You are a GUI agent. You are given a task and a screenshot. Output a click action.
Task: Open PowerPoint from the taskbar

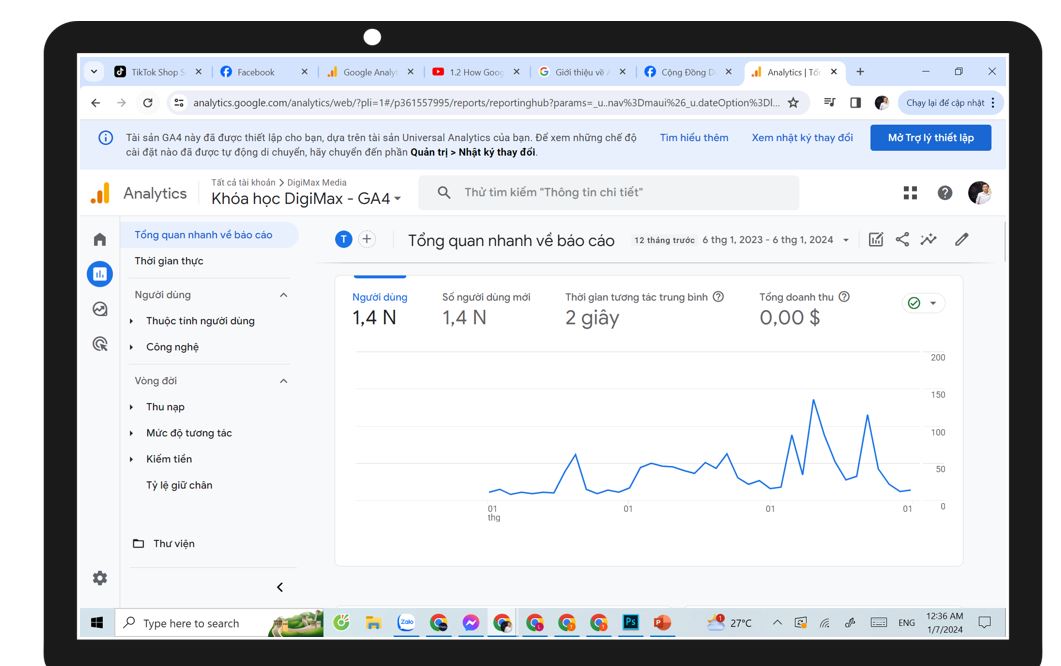[x=662, y=622]
